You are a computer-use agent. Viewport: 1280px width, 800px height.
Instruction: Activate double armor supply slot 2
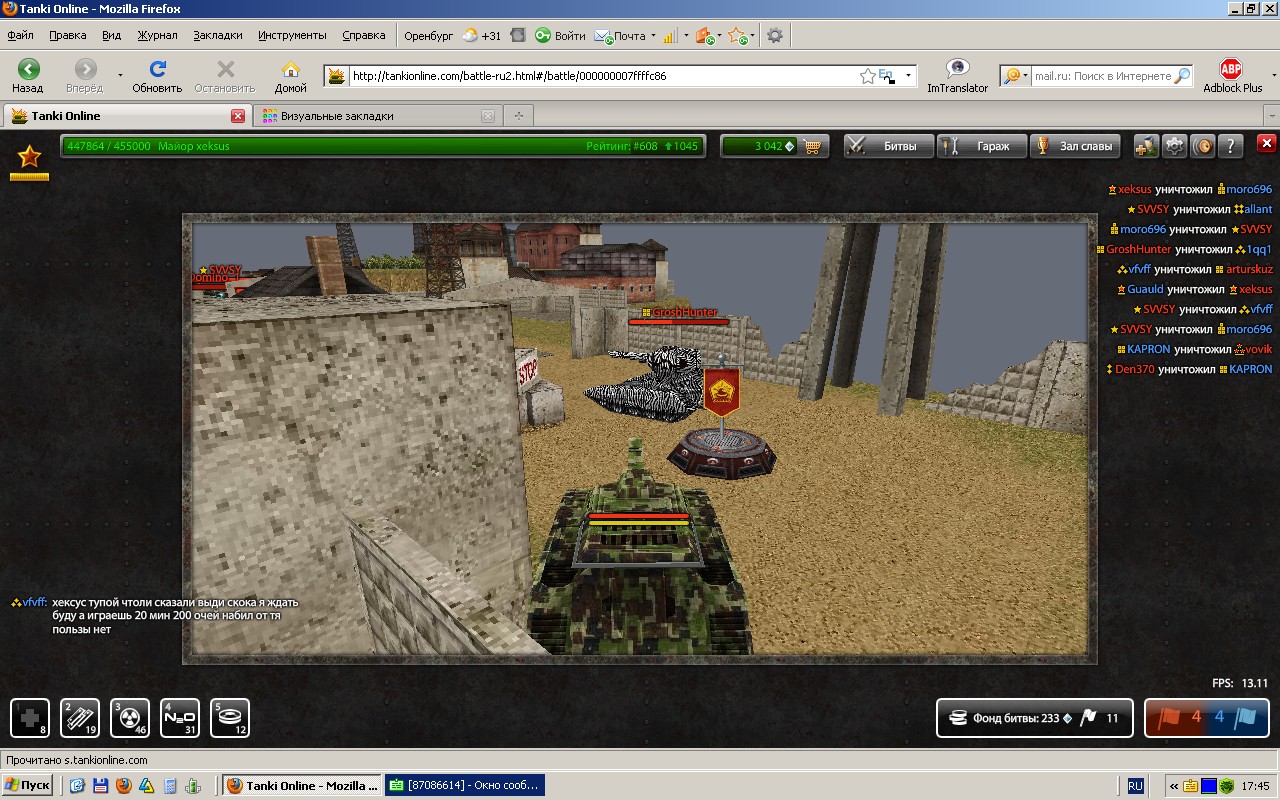click(x=80, y=718)
